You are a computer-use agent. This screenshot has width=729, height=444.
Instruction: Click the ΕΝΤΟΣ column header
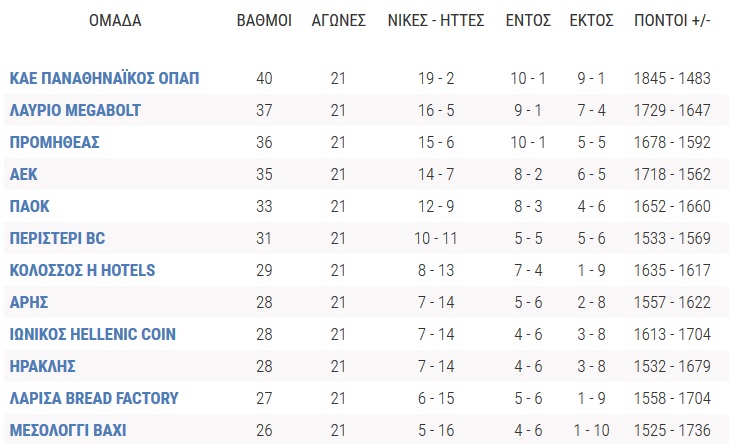pos(528,20)
